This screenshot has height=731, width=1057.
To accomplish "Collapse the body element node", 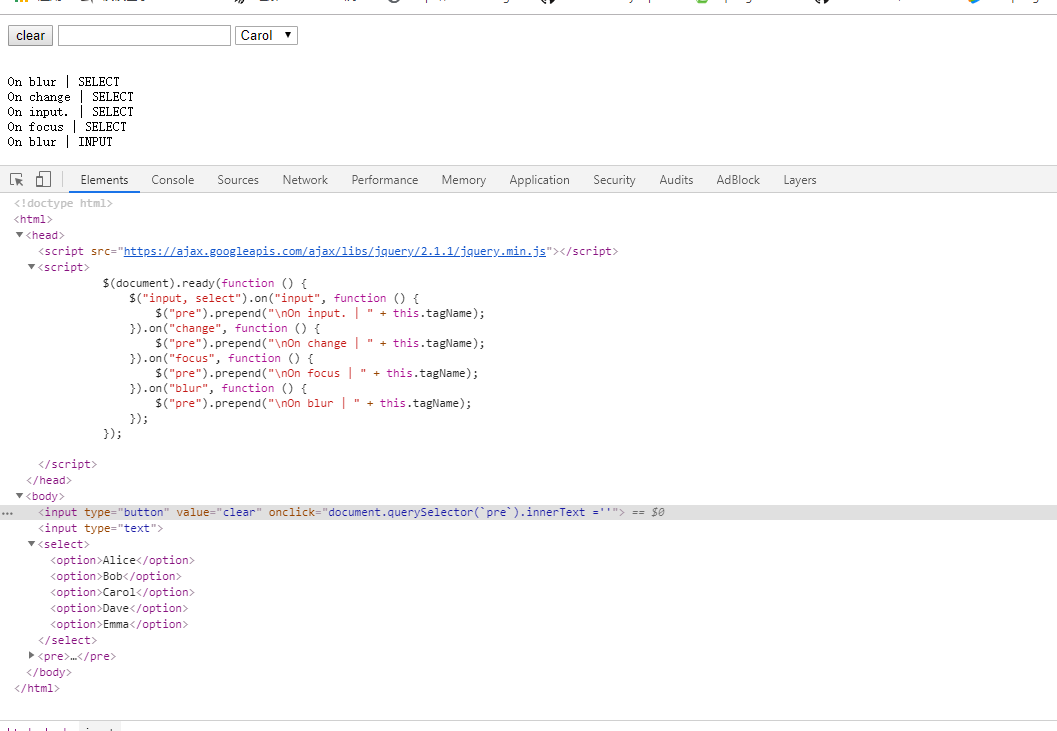I will [x=20, y=496].
